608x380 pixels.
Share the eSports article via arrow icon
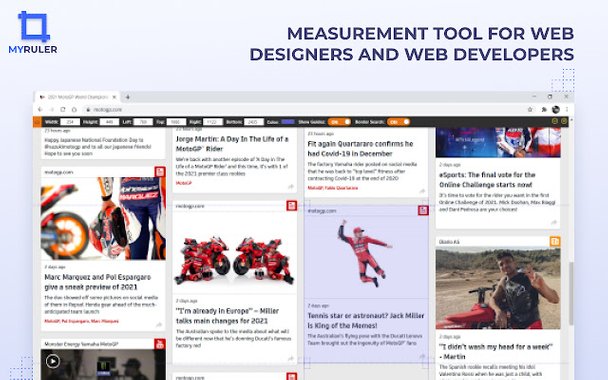[x=554, y=222]
